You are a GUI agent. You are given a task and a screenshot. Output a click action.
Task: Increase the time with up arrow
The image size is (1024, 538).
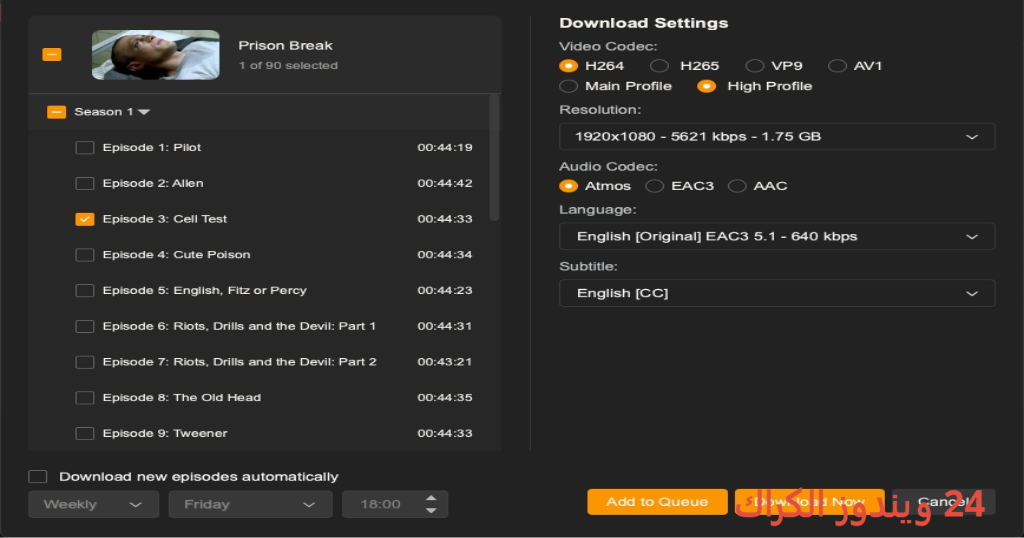point(431,498)
